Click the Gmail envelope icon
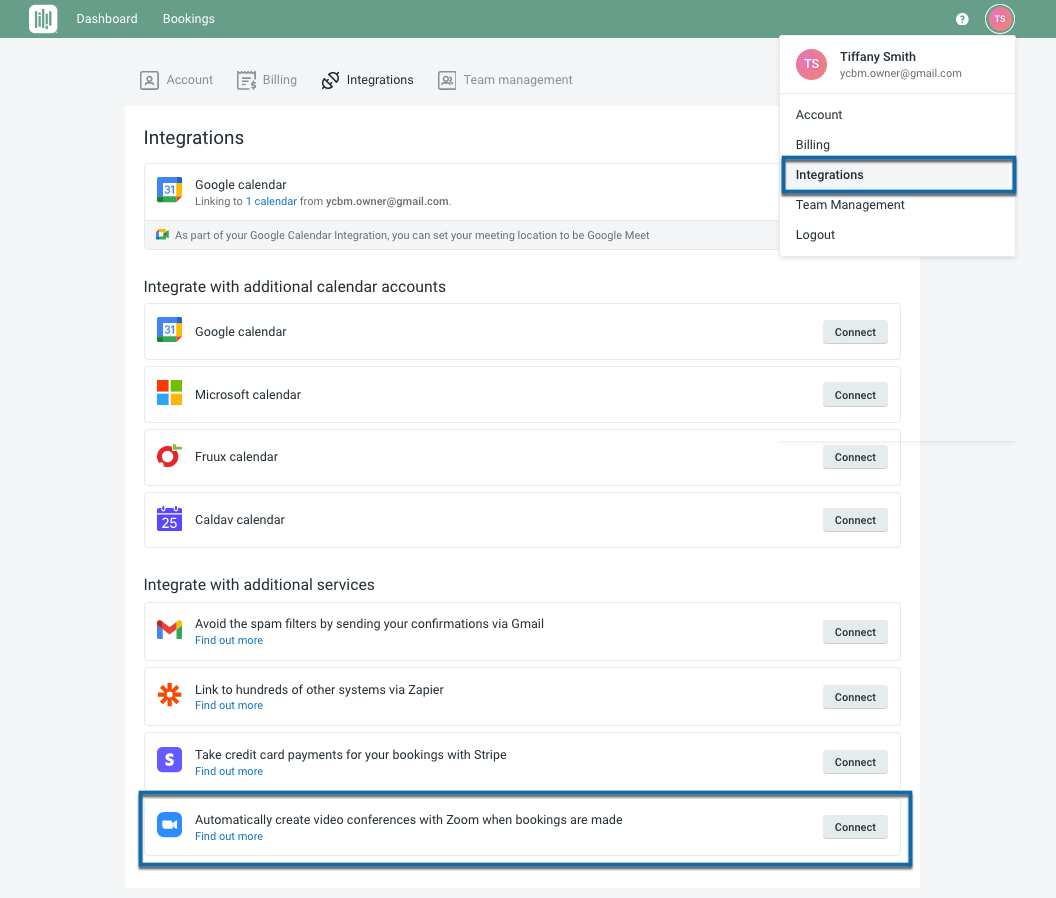Image resolution: width=1056 pixels, height=898 pixels. (x=169, y=630)
